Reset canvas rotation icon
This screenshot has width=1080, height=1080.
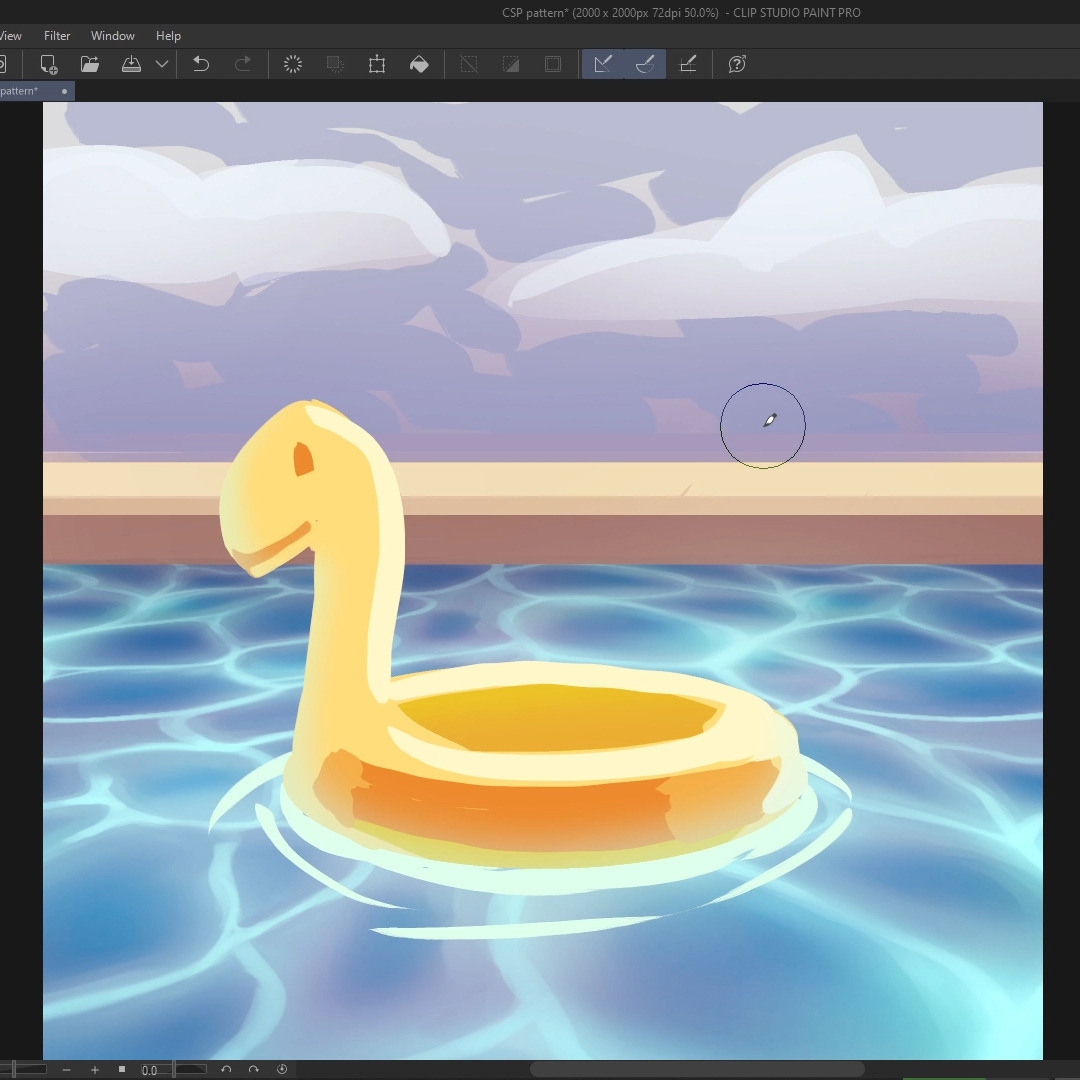pos(282,1069)
